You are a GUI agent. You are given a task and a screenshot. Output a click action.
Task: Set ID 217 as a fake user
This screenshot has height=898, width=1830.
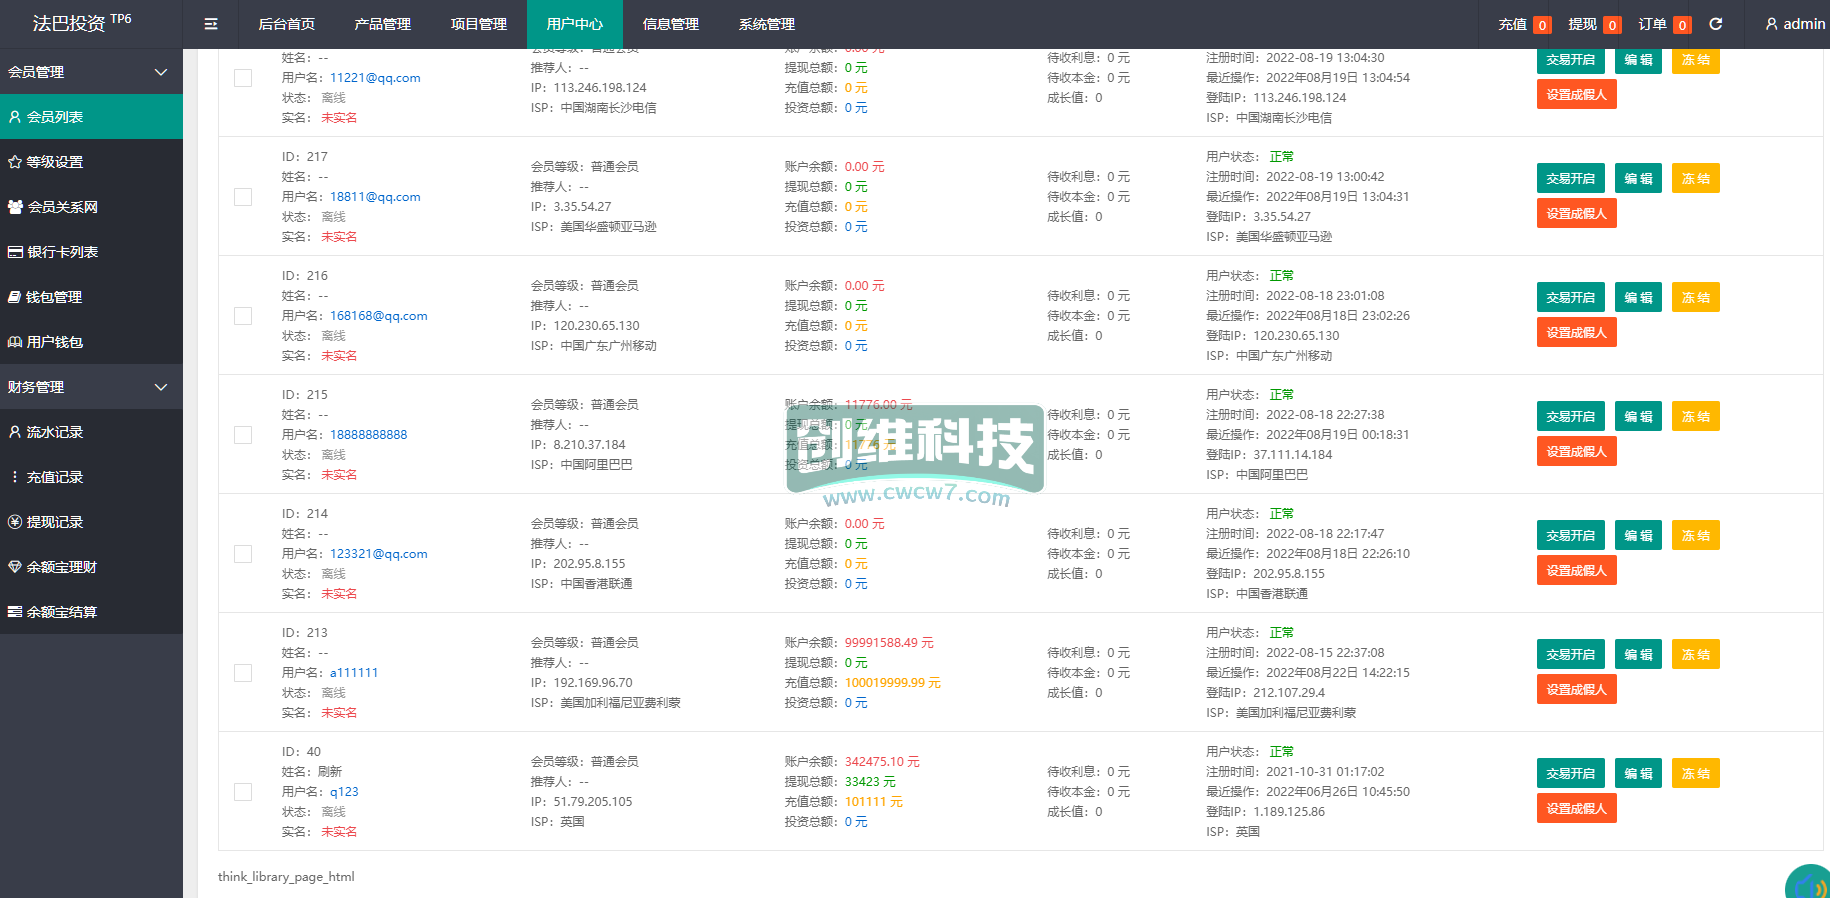pos(1576,214)
